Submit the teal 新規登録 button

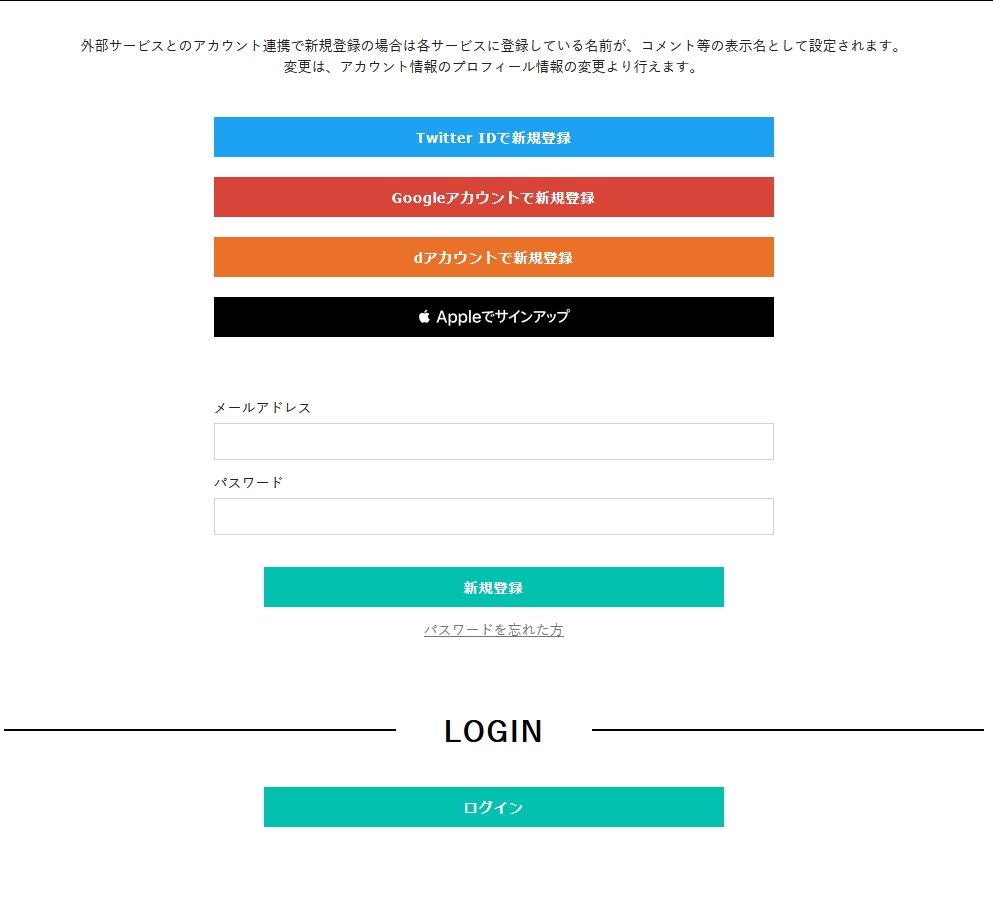coord(493,587)
